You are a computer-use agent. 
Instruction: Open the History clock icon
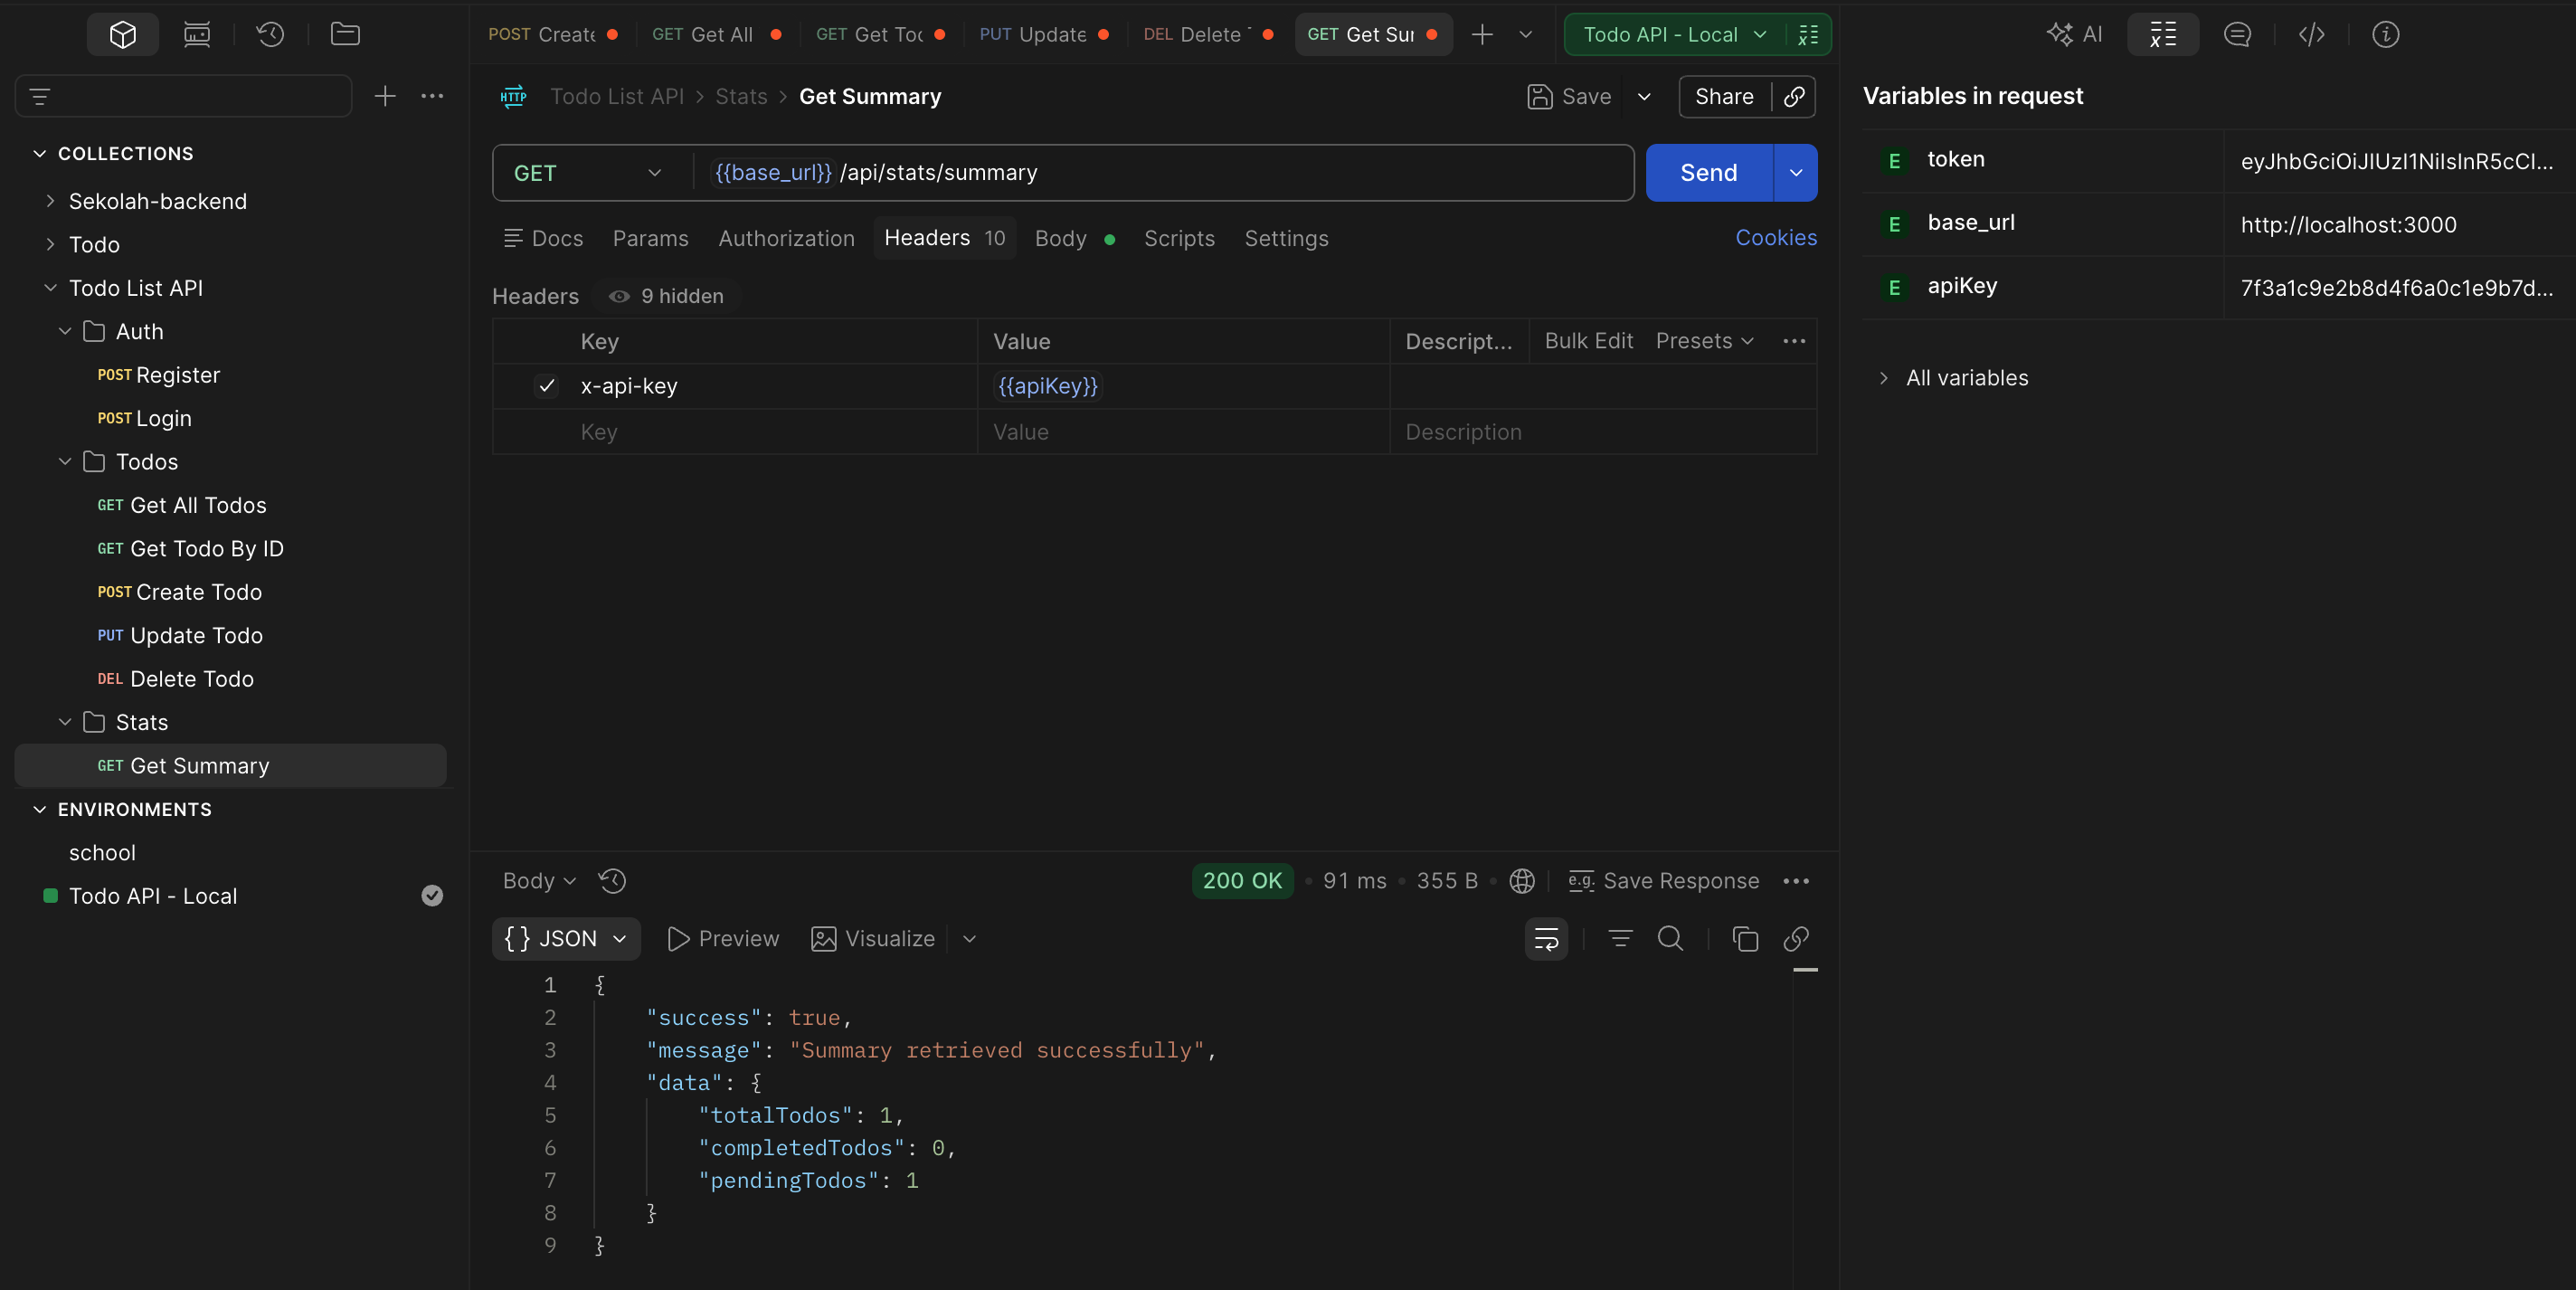(x=270, y=34)
